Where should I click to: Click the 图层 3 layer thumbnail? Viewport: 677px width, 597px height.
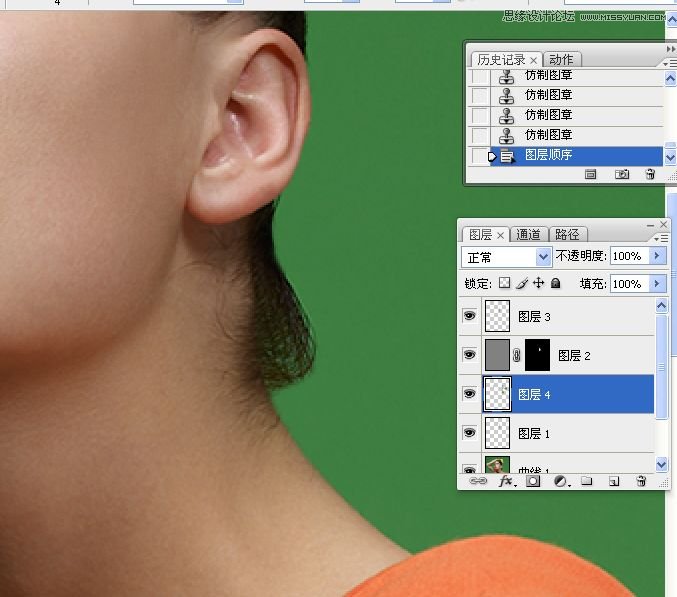497,316
